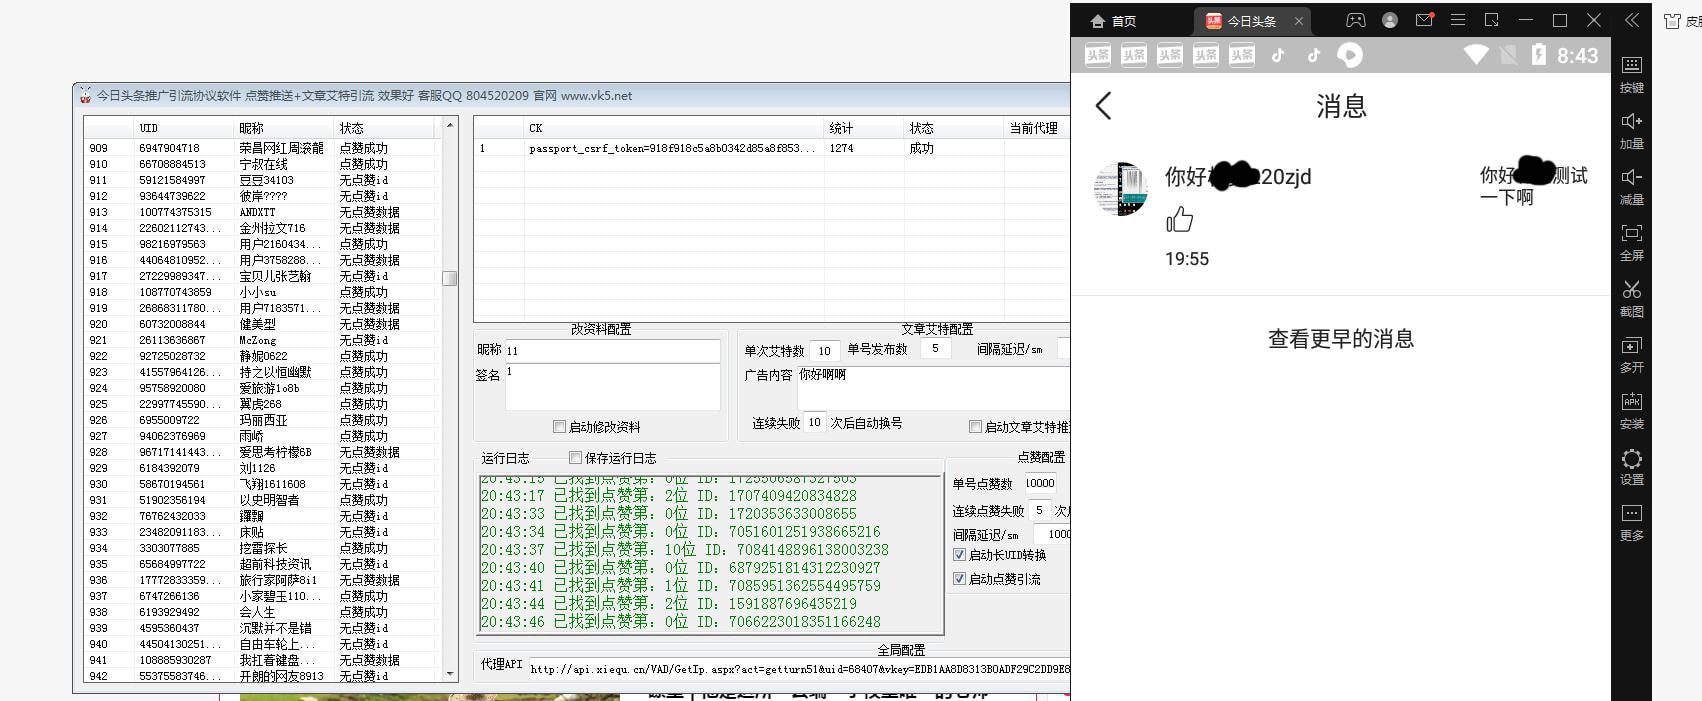Focus the 昵称 input field in 改资料配置
Image resolution: width=1702 pixels, height=701 pixels.
pos(612,350)
